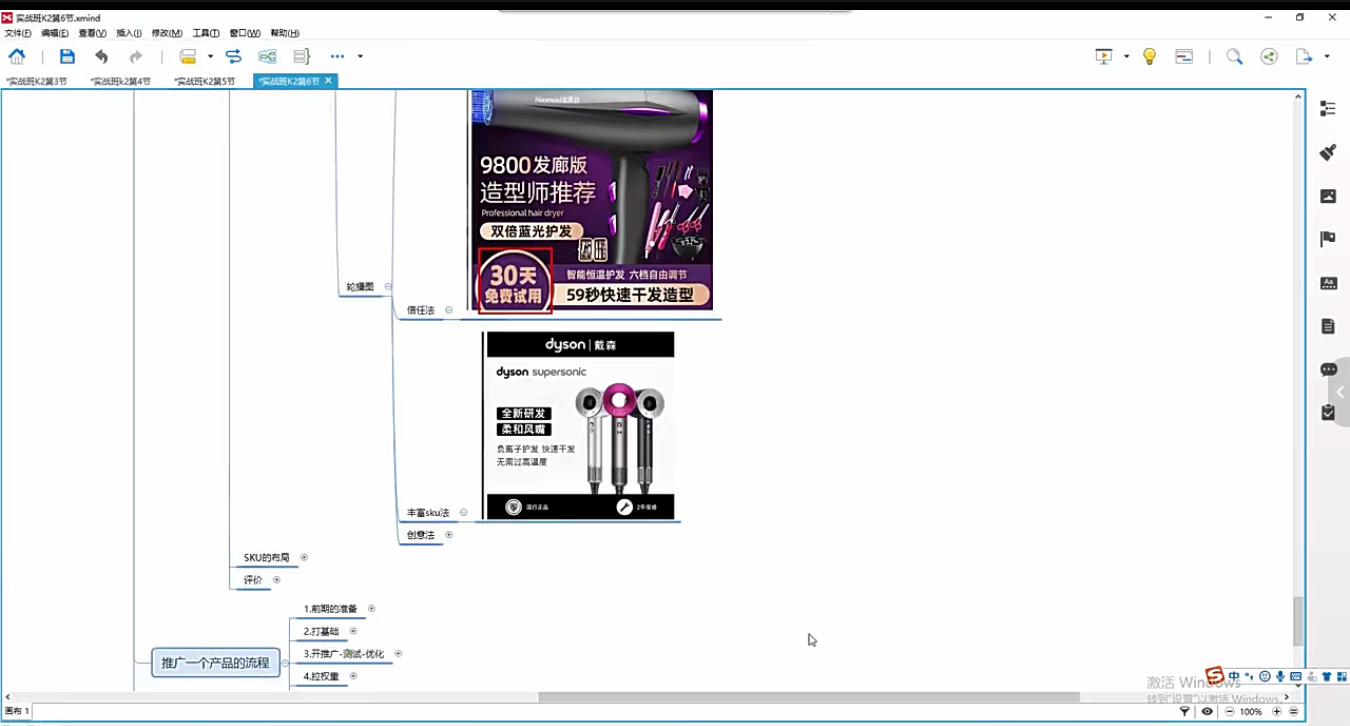This screenshot has height=726, width=1350.
Task: Undo the last change
Action: (x=100, y=56)
